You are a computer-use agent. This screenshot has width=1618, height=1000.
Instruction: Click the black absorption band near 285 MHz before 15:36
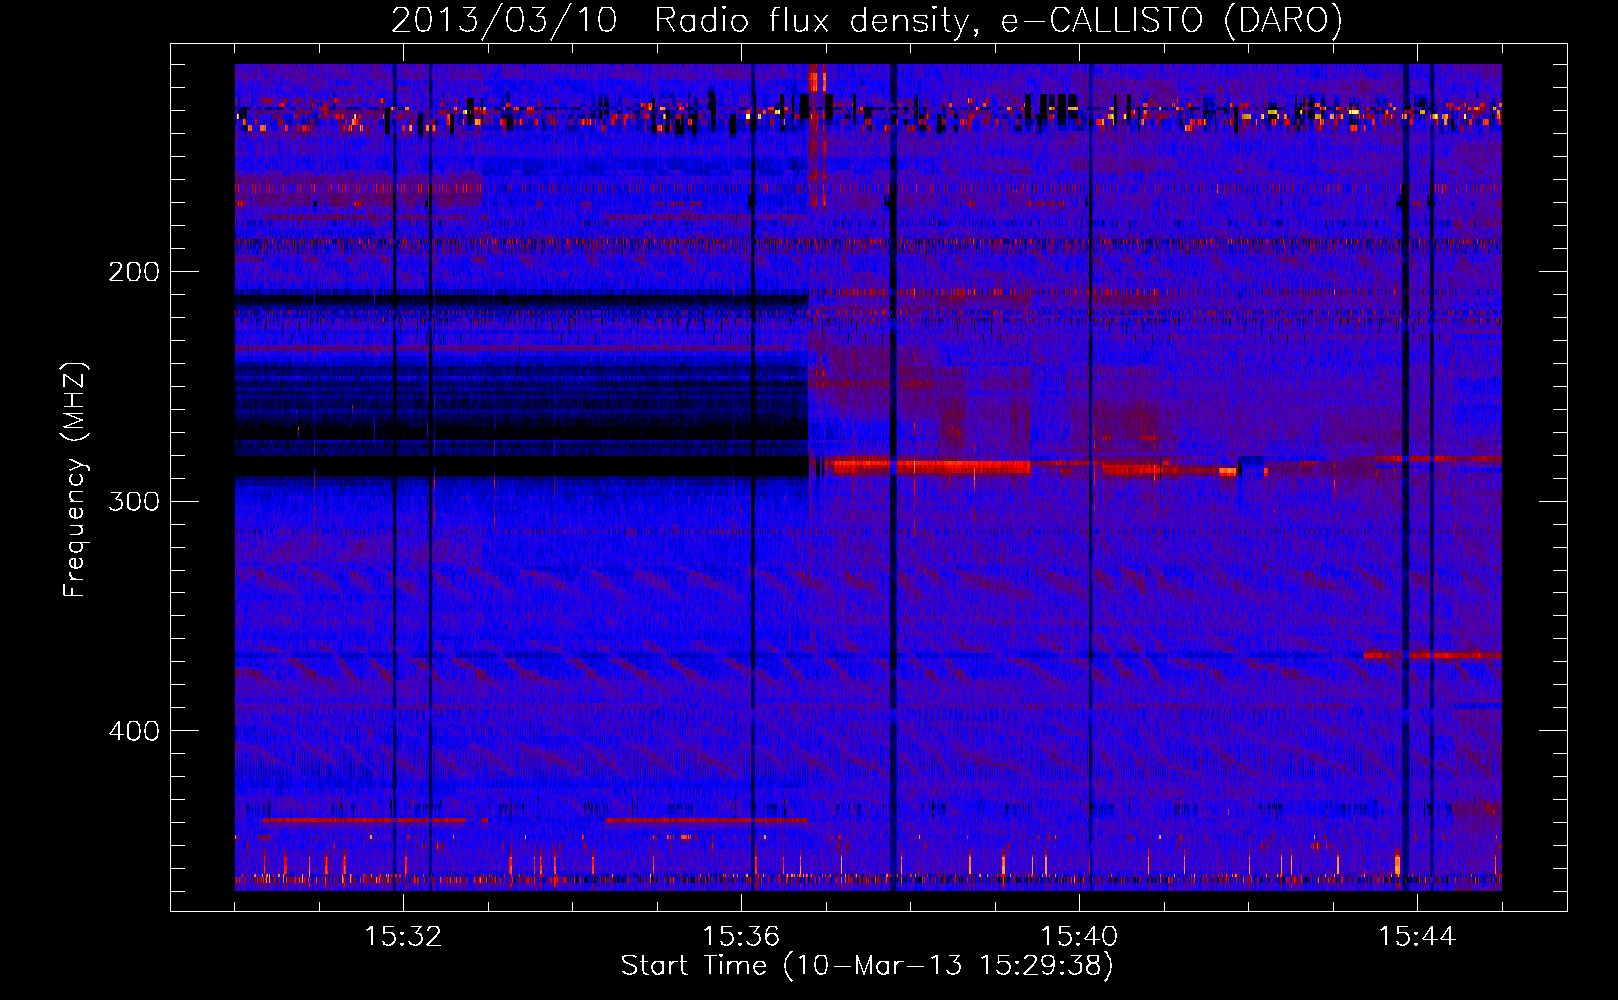tap(521, 466)
